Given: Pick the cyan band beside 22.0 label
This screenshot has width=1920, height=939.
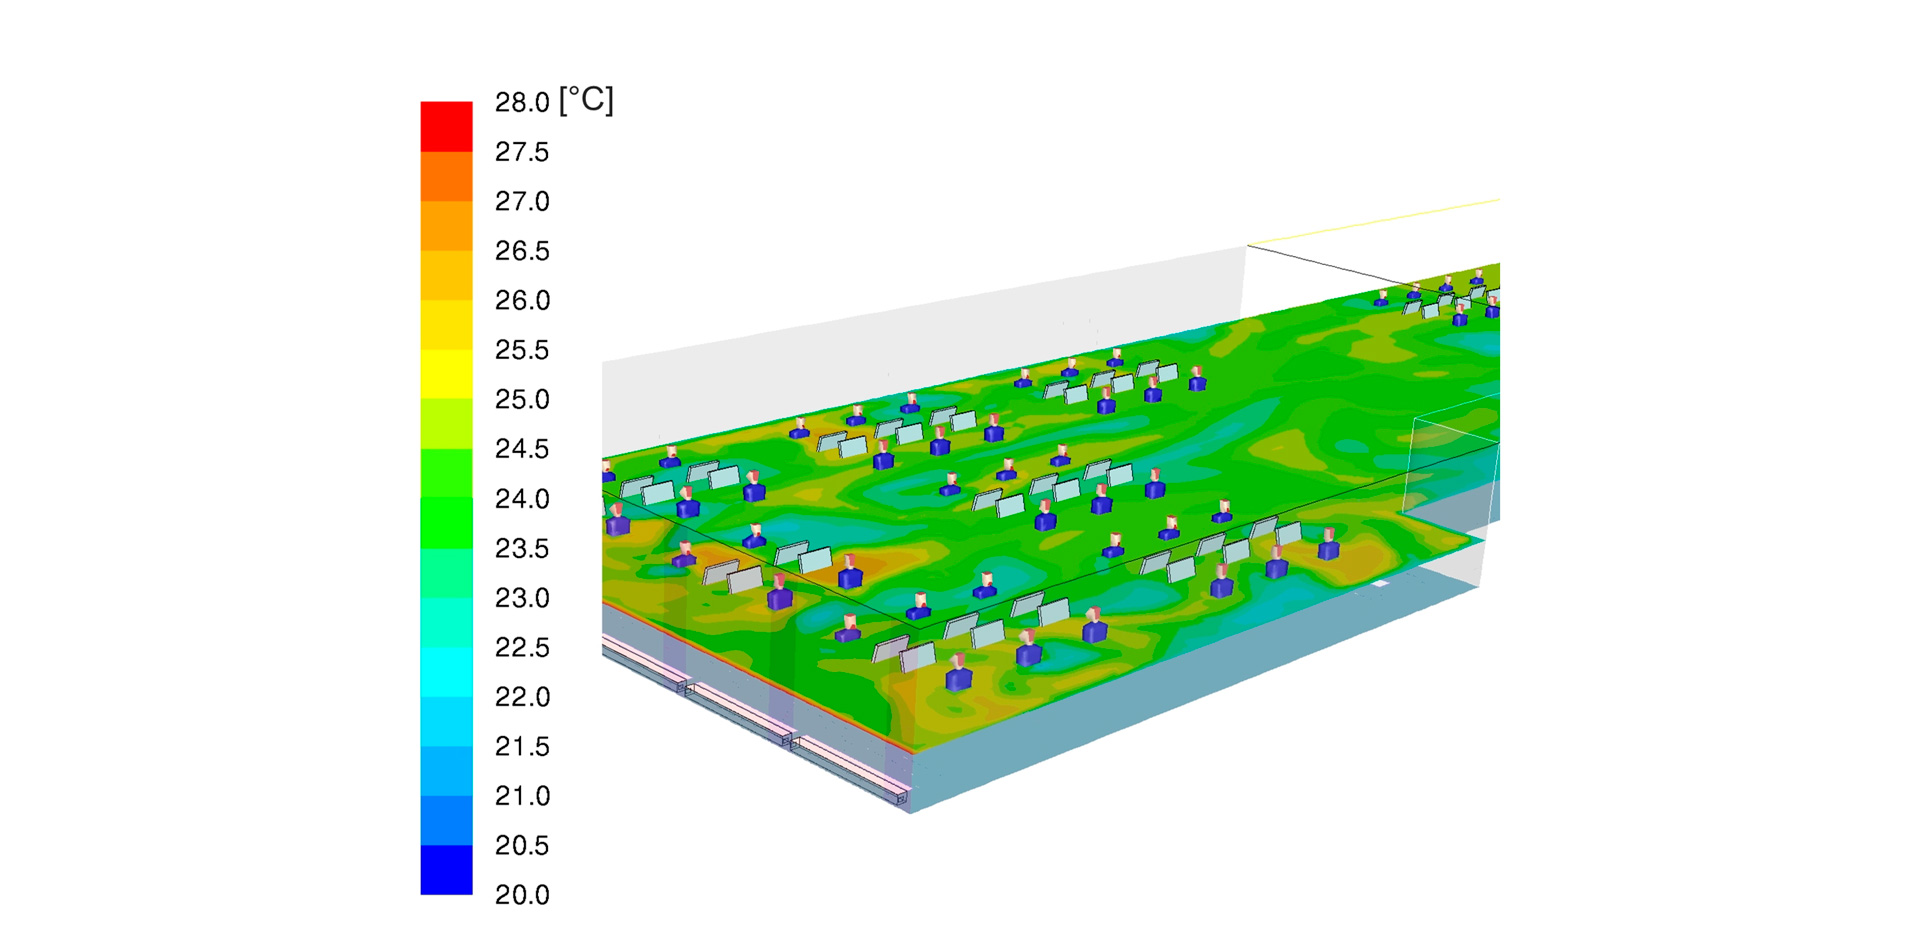Looking at the screenshot, I should pyautogui.click(x=446, y=672).
